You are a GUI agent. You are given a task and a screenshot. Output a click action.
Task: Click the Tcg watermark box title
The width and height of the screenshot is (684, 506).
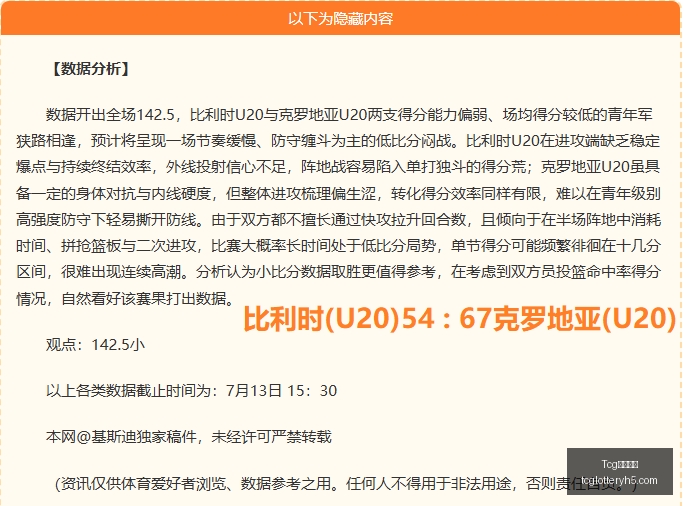(x=619, y=464)
